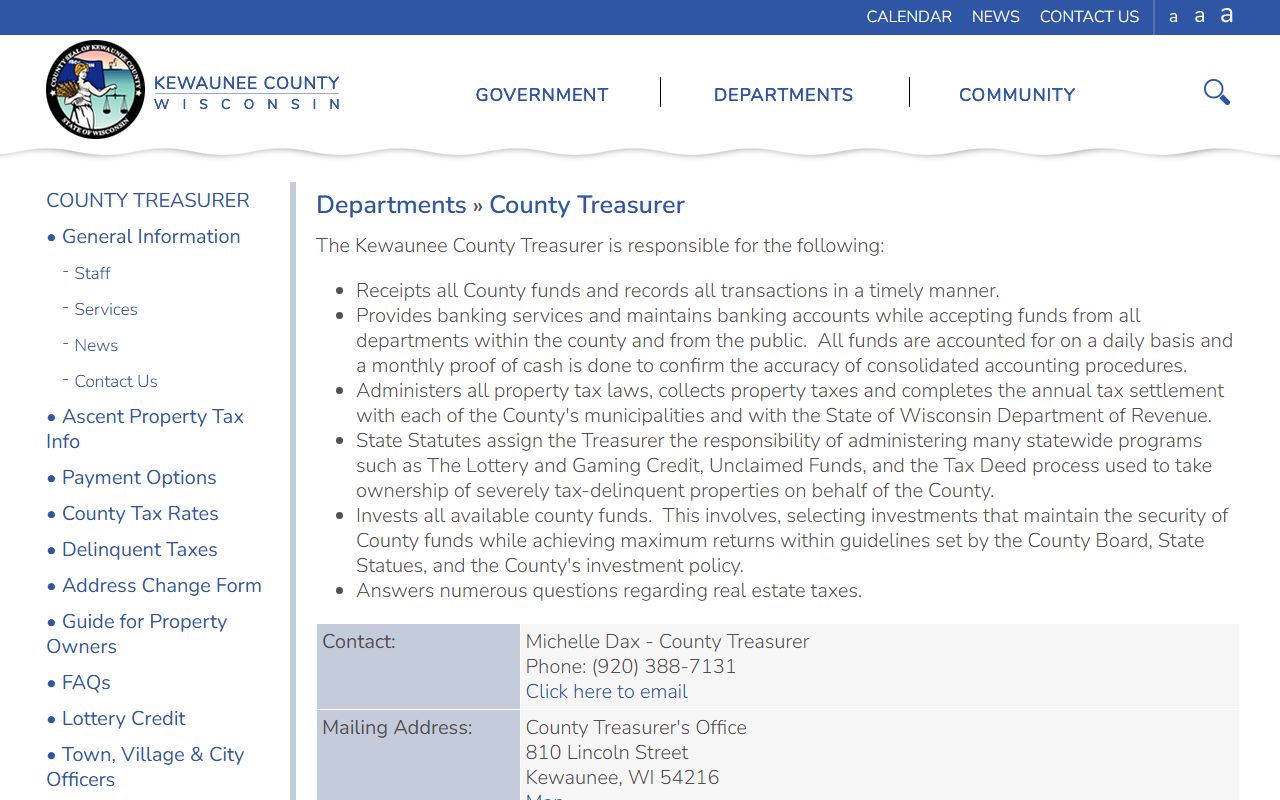Click 'Kewaunee, WI 54216' text
1280x800 pixels.
click(622, 778)
